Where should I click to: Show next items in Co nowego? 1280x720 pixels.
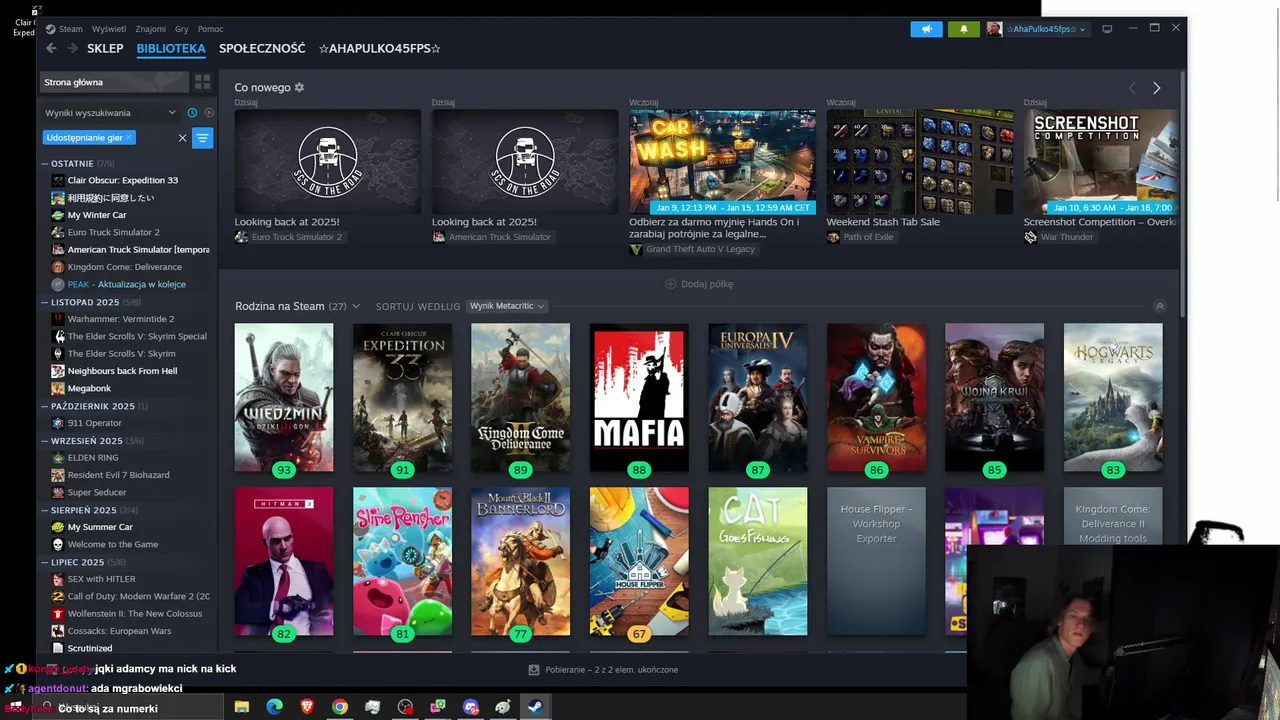pos(1157,88)
